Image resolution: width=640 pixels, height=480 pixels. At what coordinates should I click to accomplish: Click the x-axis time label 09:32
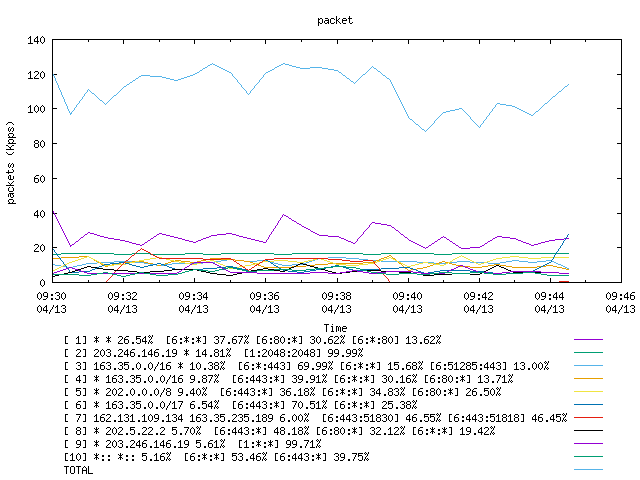[x=122, y=296]
